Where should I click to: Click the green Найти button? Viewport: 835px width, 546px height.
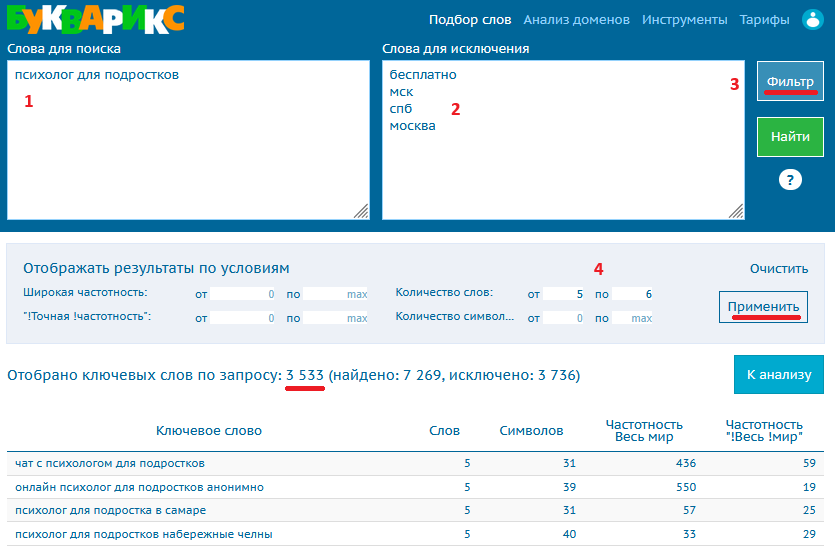pyautogui.click(x=790, y=137)
